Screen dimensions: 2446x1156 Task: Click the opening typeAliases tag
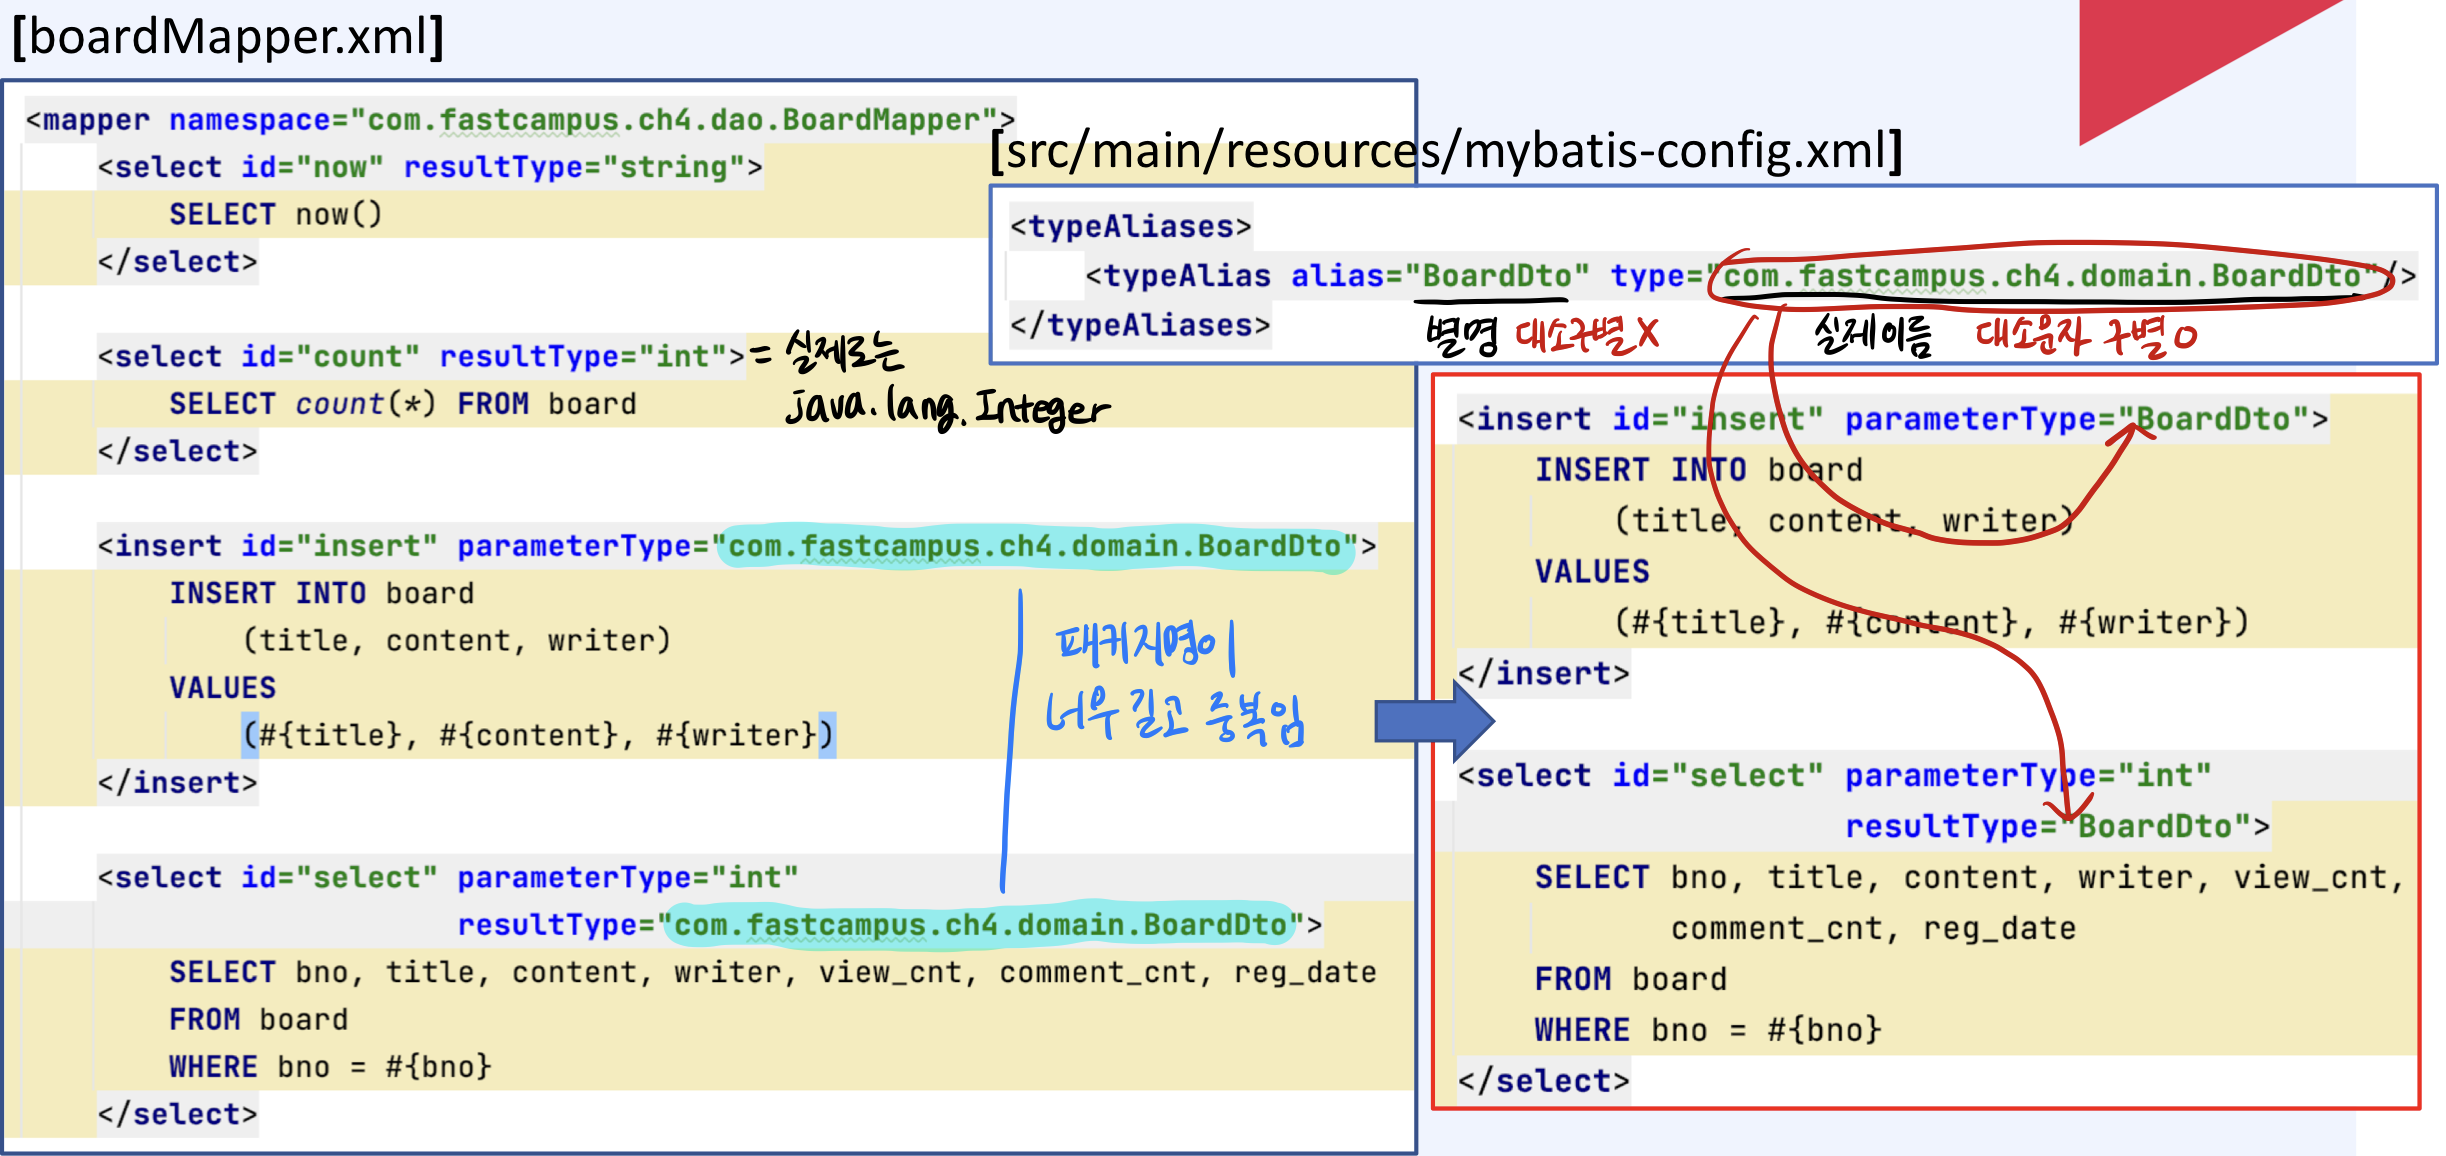click(x=1130, y=227)
